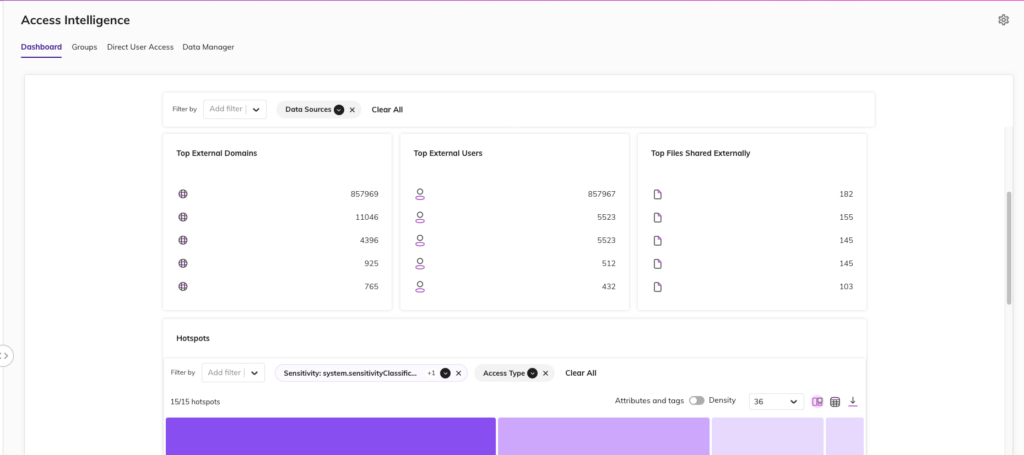Expand the Data Sources filter dropdown
Viewport: 1024px width, 455px height.
[x=339, y=110]
